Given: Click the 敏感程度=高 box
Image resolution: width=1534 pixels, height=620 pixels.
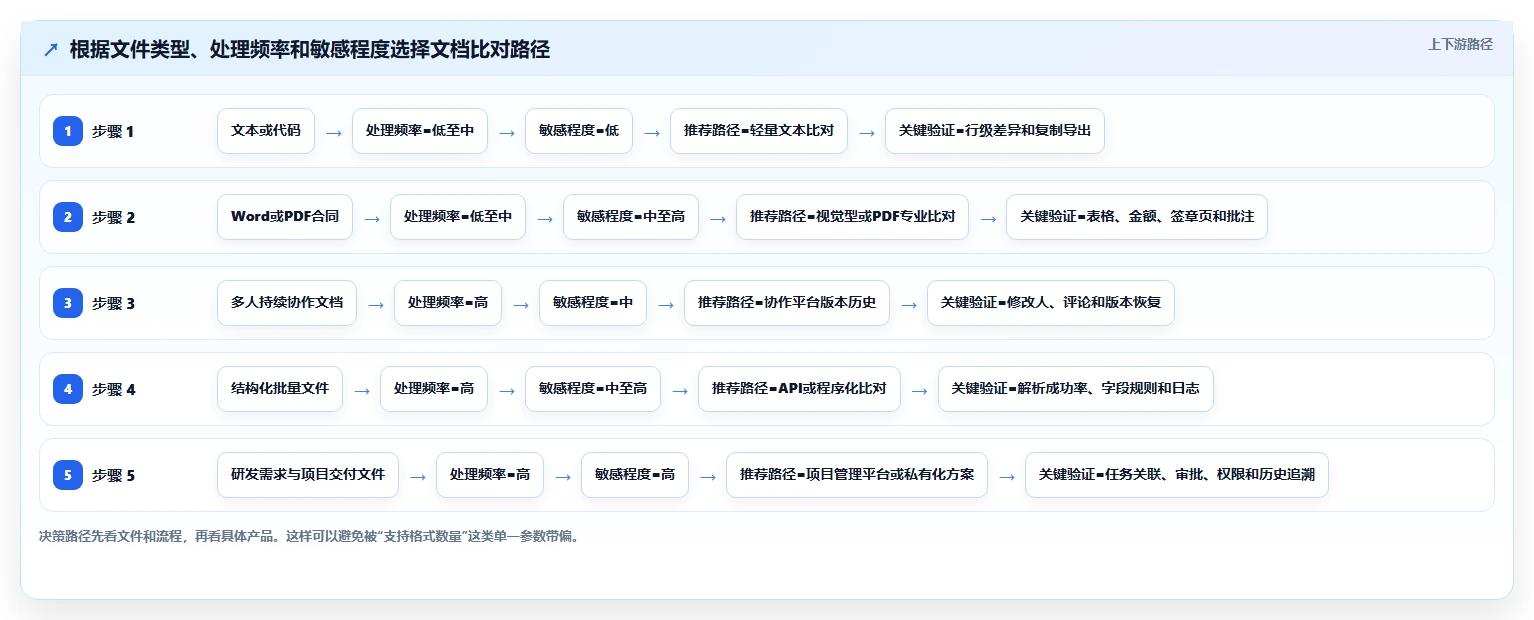Looking at the screenshot, I should [x=635, y=475].
